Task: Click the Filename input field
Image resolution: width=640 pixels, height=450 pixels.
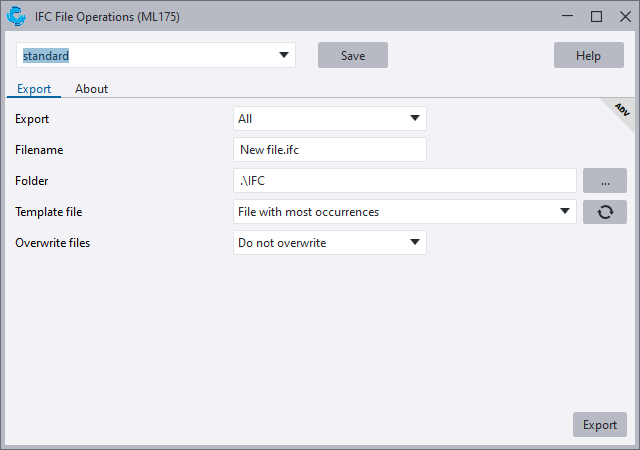Action: [x=329, y=150]
